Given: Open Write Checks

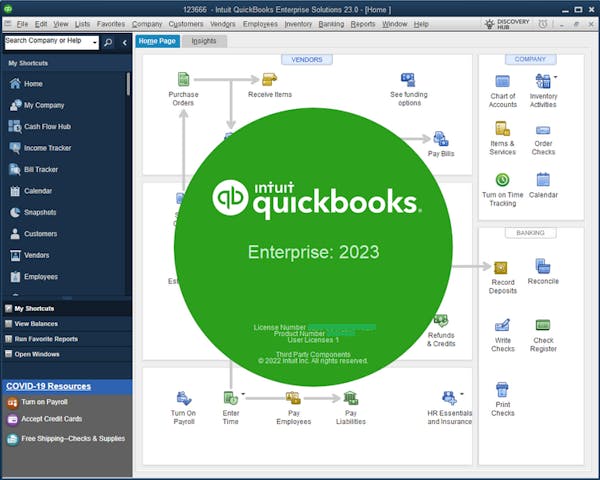Looking at the screenshot, I should coord(503,326).
